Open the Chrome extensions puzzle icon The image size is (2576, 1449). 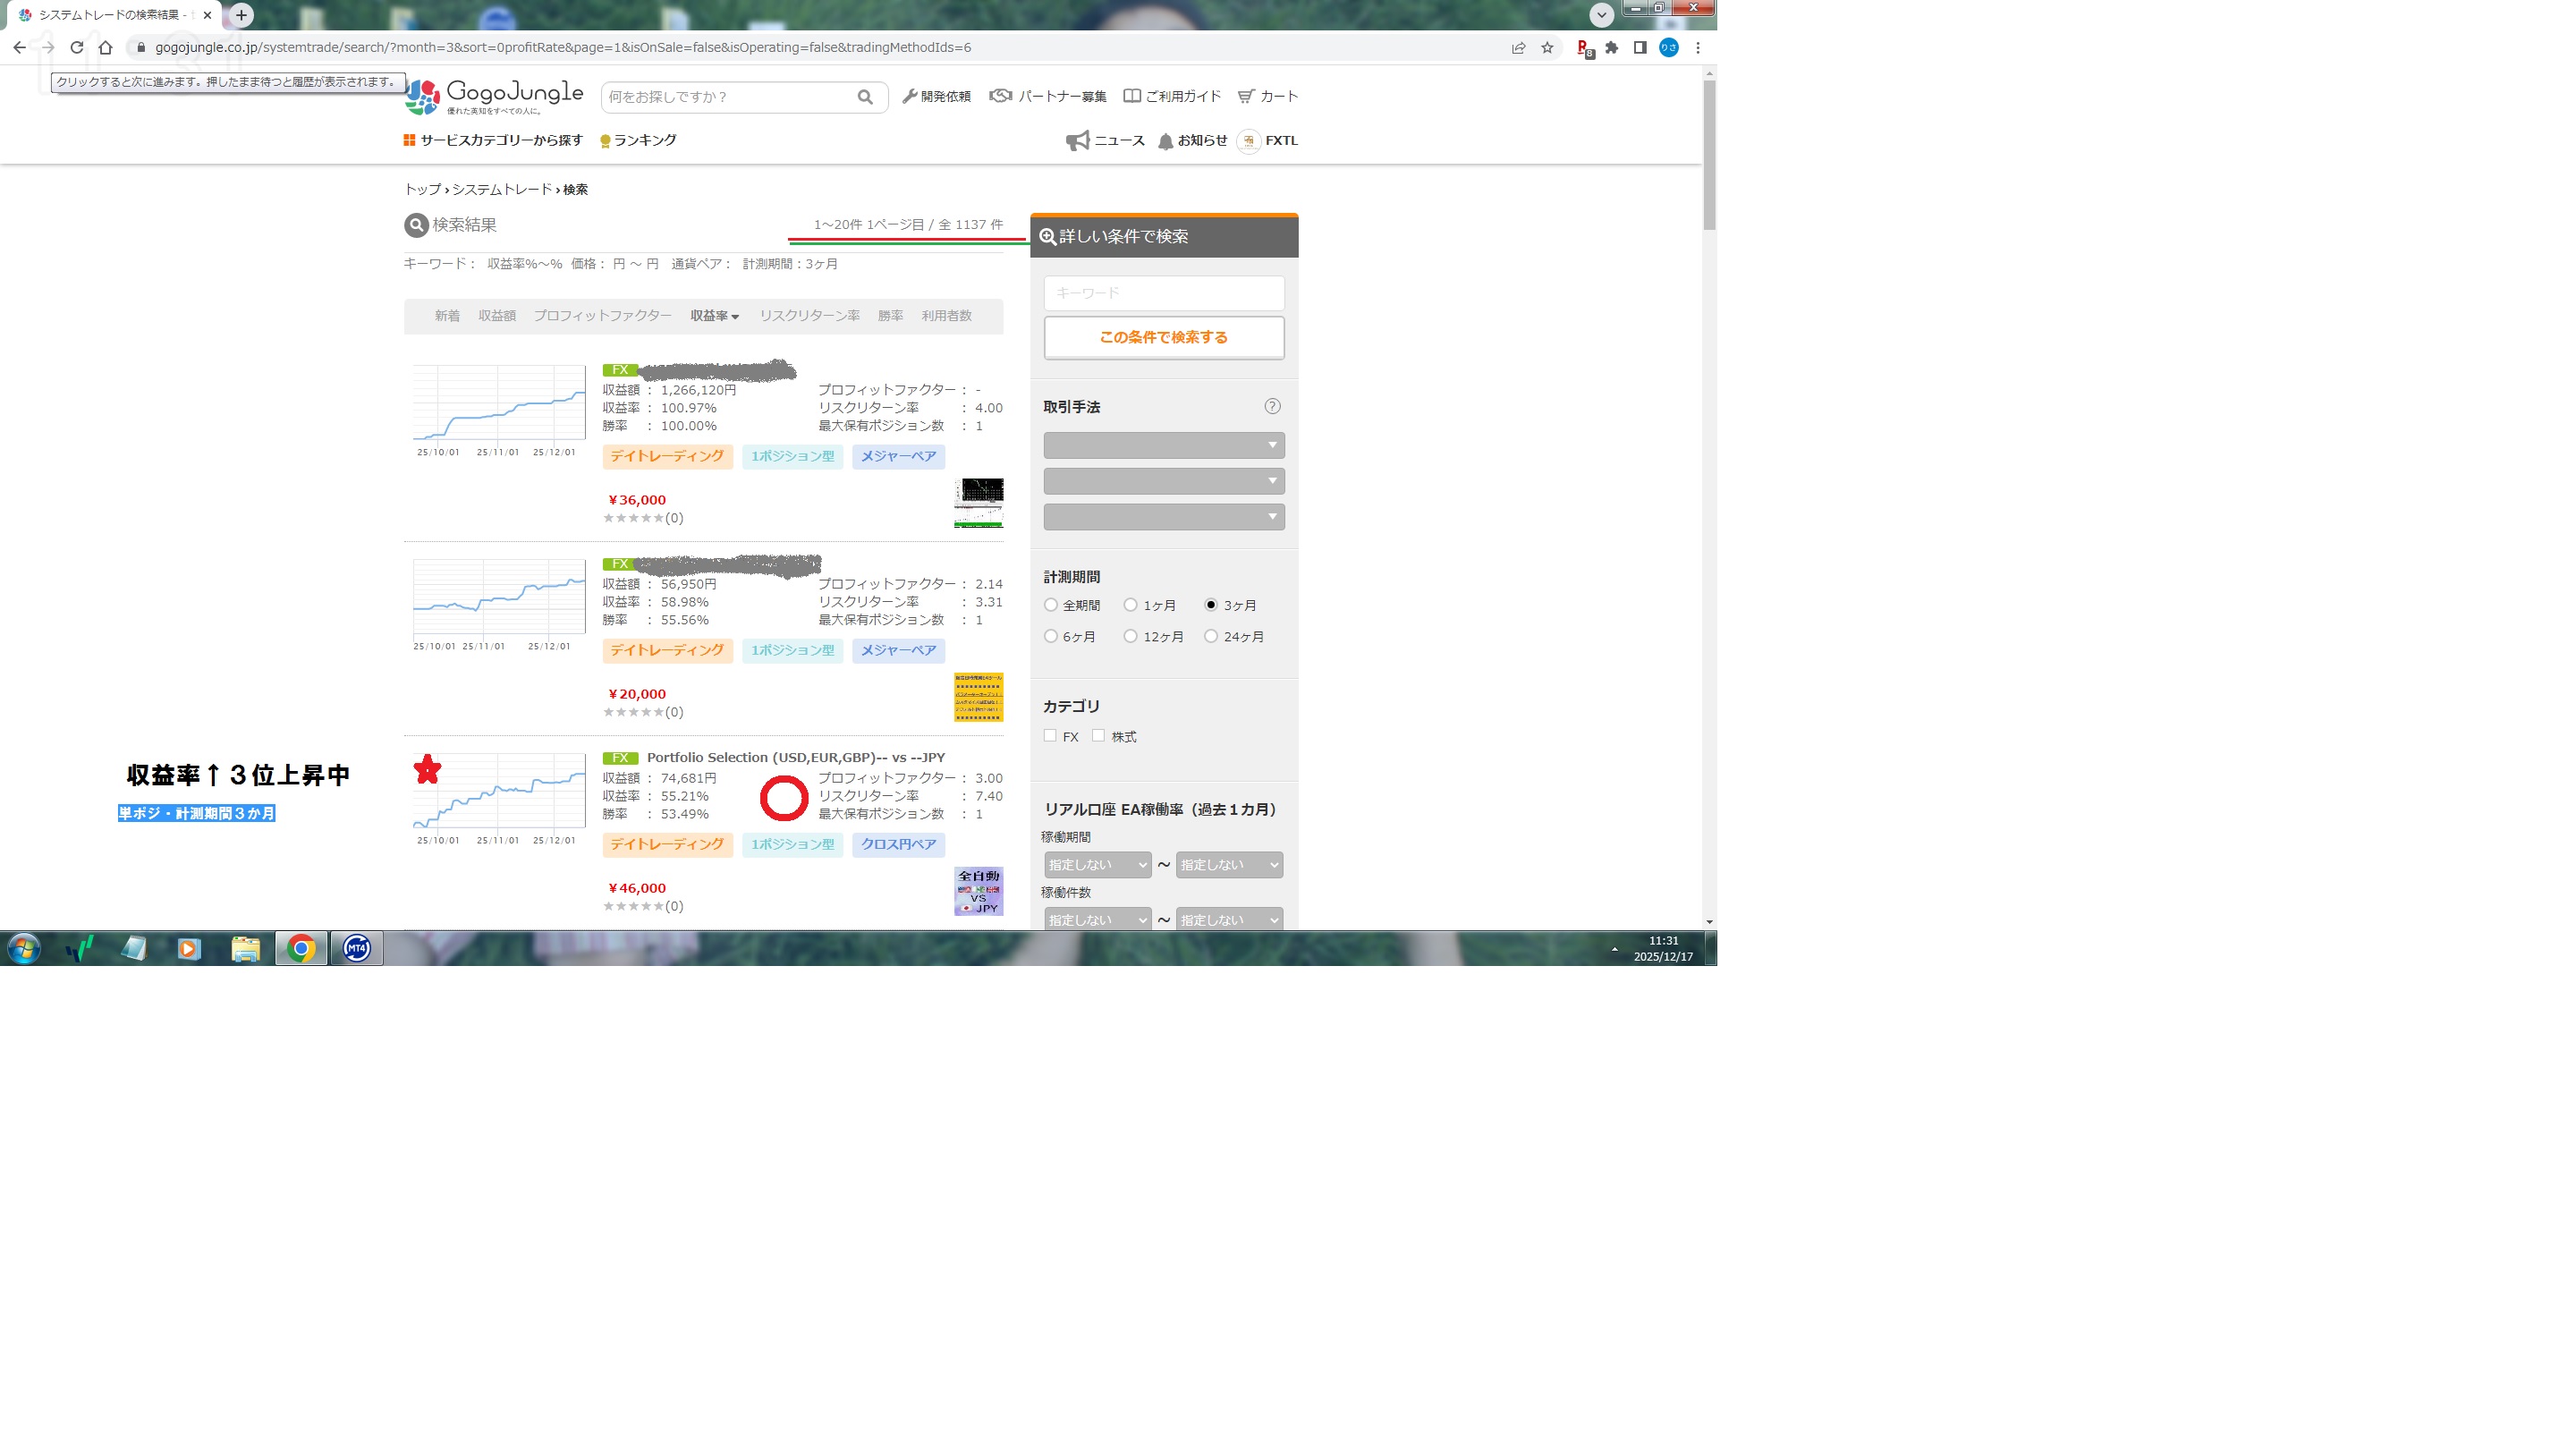[1611, 47]
